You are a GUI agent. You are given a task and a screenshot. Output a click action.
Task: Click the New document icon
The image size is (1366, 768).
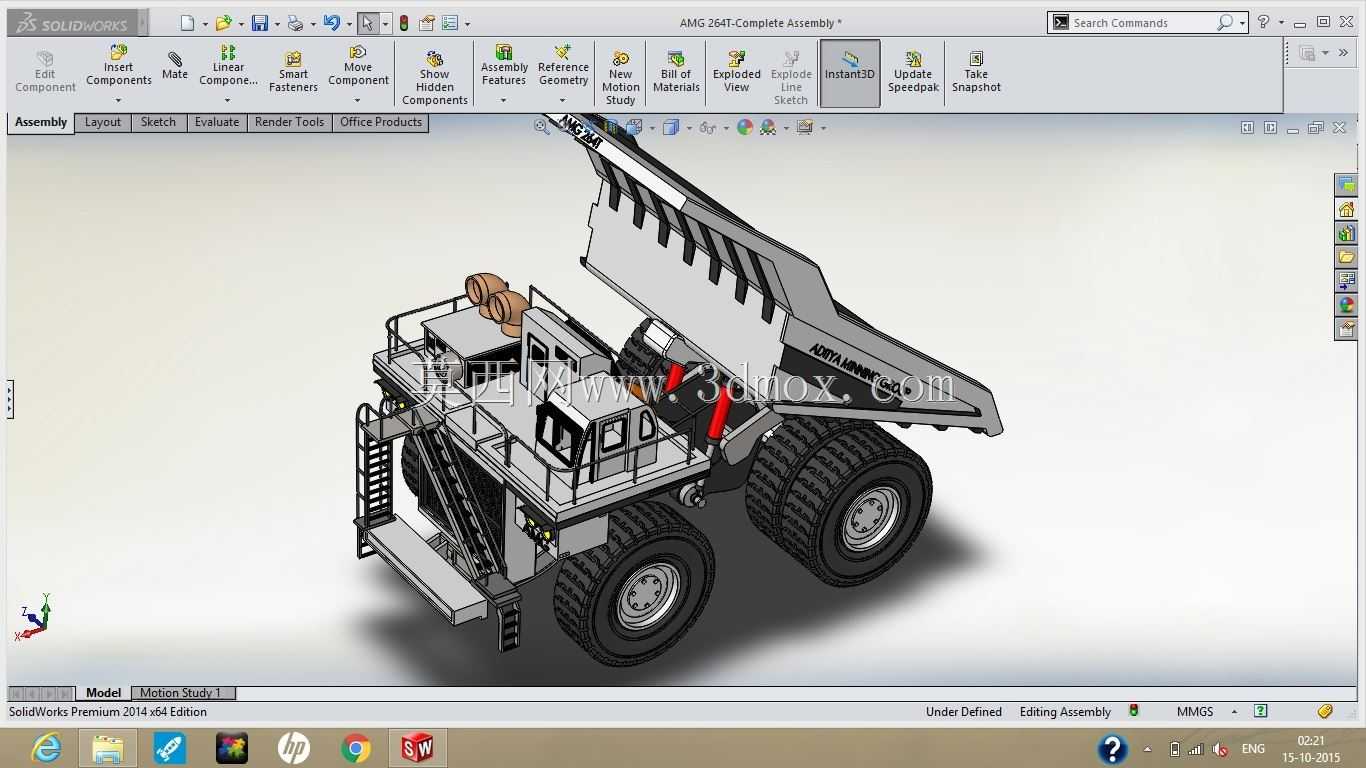[x=187, y=23]
